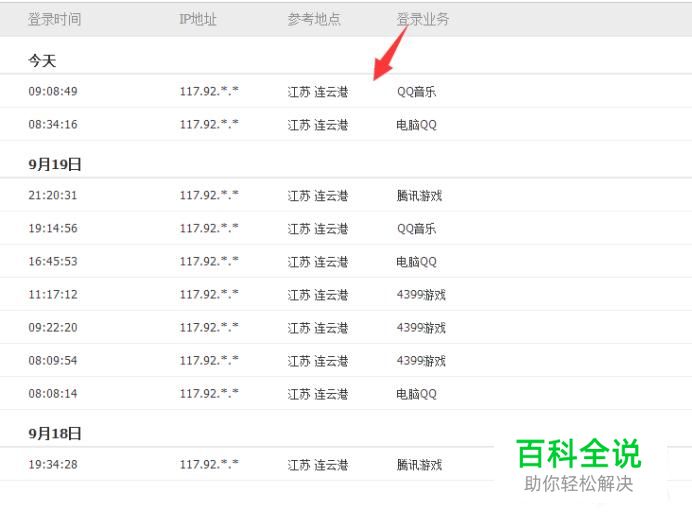This screenshot has height=528, width=692.
Task: Click 江苏 连云港 in the 09:08:49 row
Action: coord(318,92)
